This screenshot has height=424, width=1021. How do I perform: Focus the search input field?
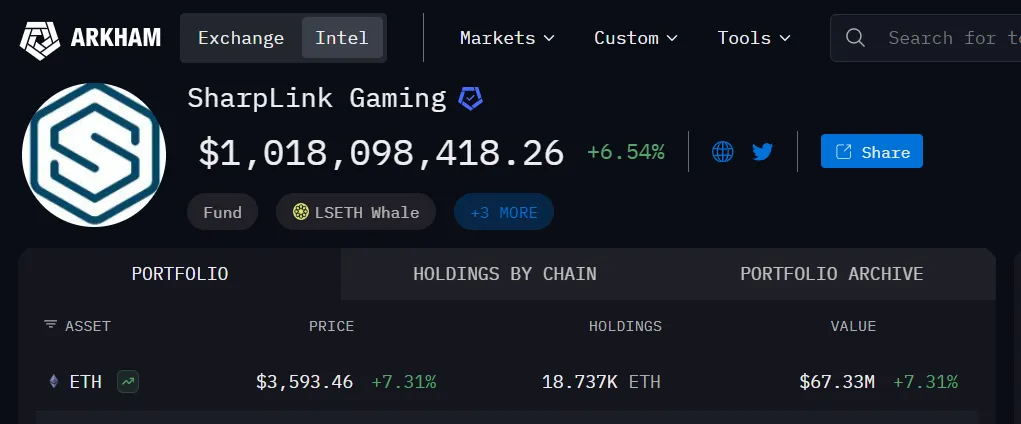click(x=950, y=38)
